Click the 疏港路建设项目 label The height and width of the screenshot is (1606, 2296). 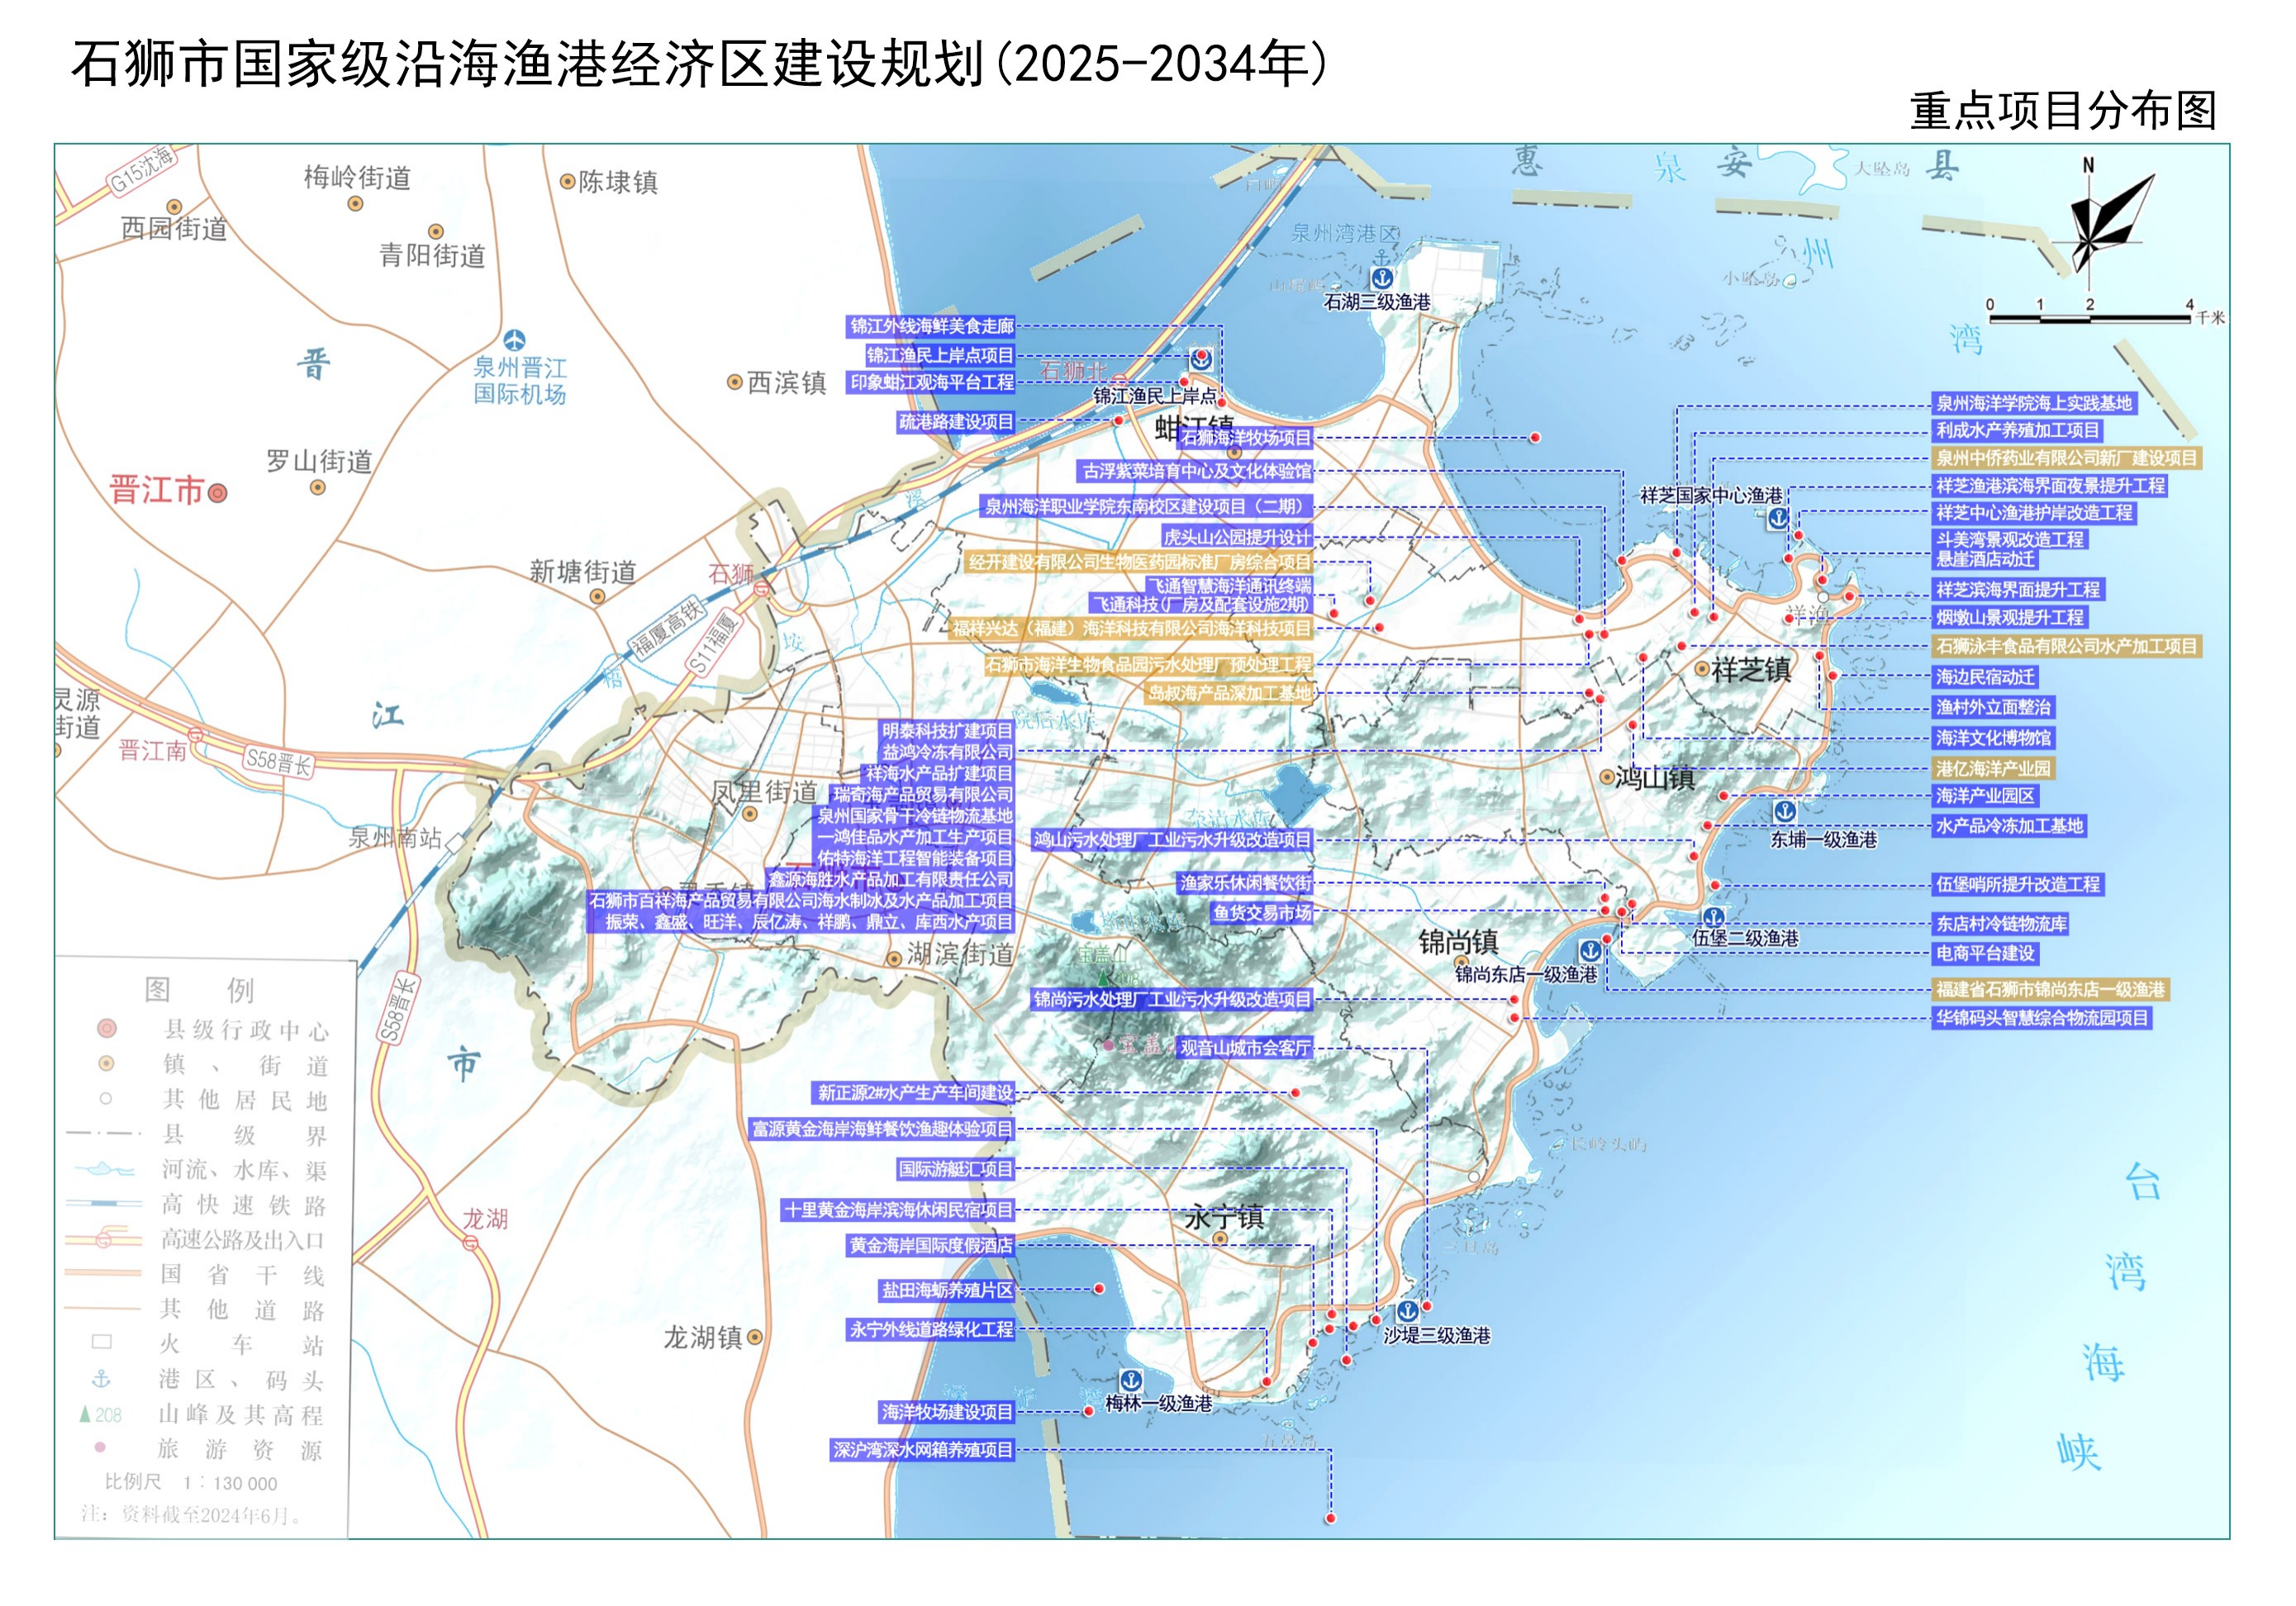pos(955,422)
